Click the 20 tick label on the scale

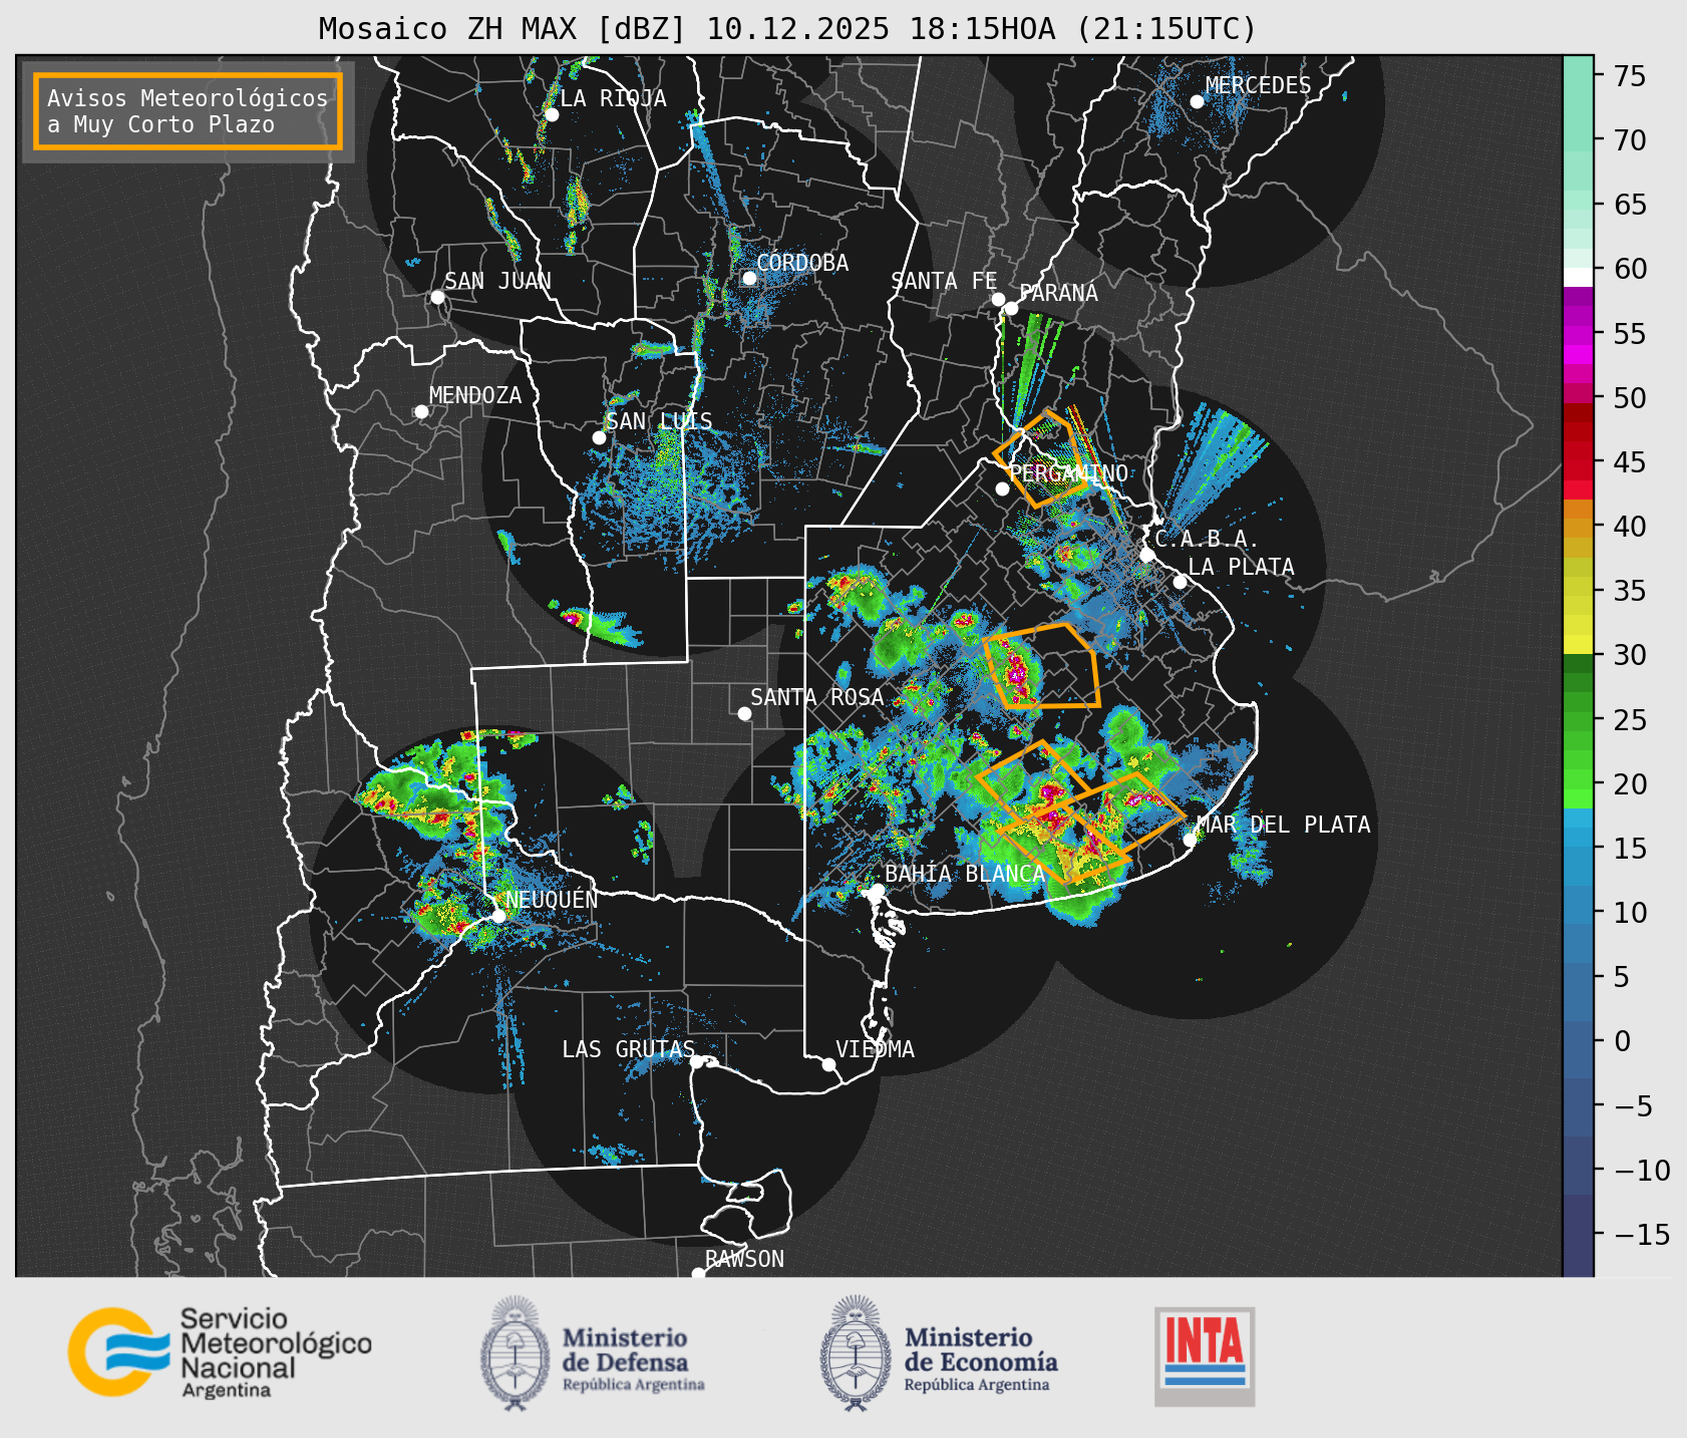click(1628, 784)
